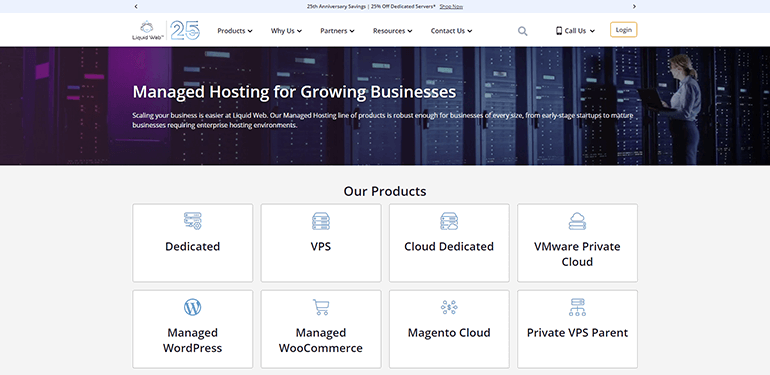Open the search magnifier icon
This screenshot has width=770, height=375.
pos(522,31)
